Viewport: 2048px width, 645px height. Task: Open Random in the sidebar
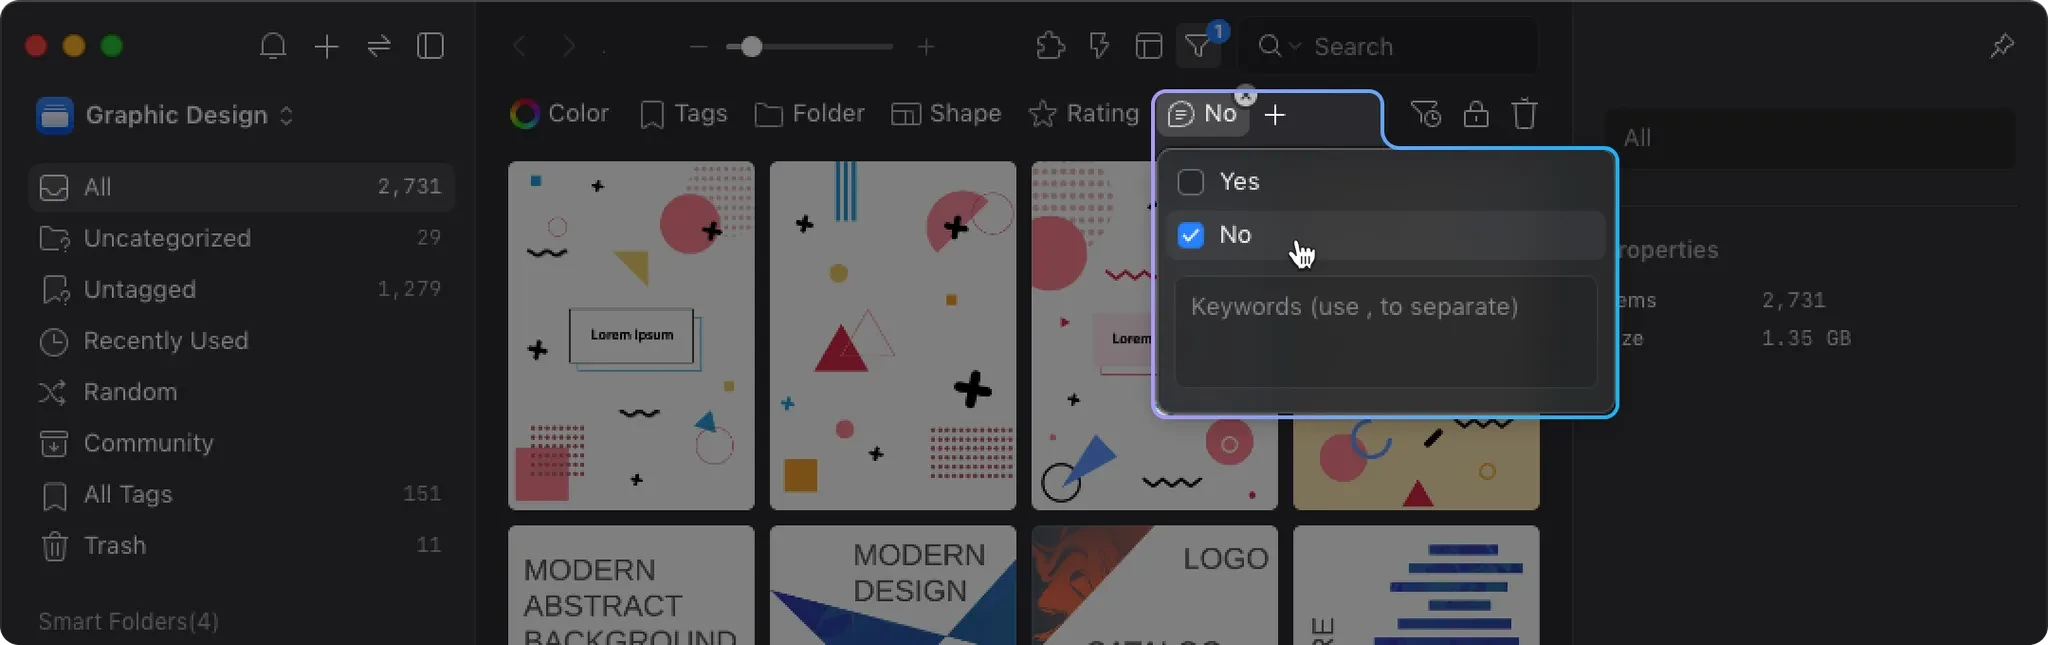(x=242, y=392)
